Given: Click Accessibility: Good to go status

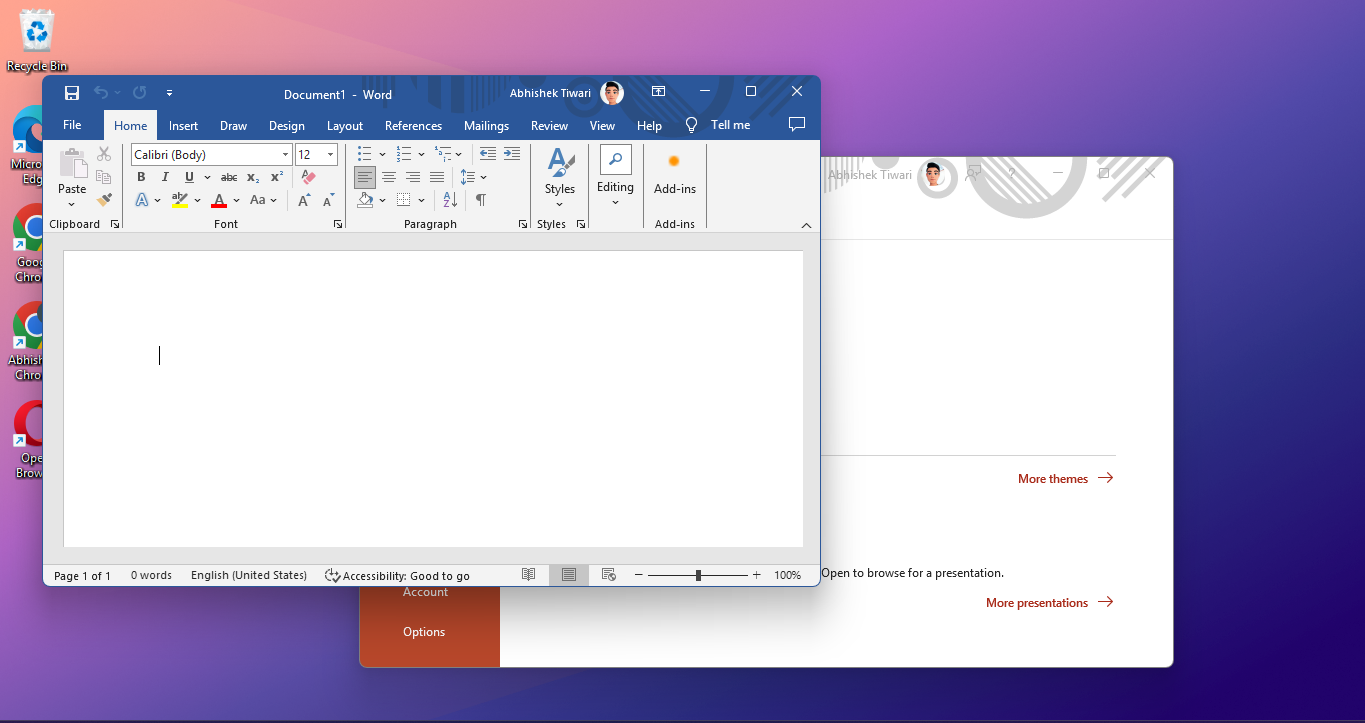Looking at the screenshot, I should (397, 576).
